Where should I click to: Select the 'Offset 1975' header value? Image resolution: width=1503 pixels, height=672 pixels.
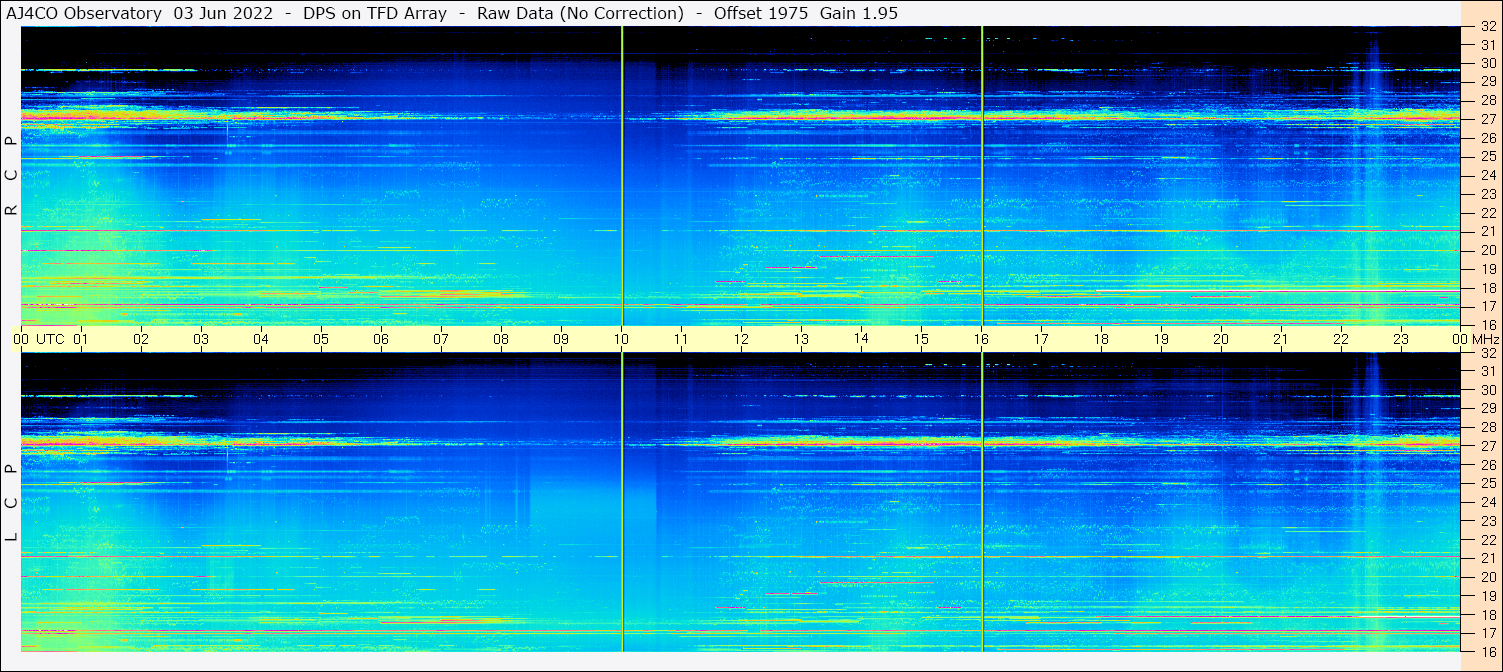761,13
